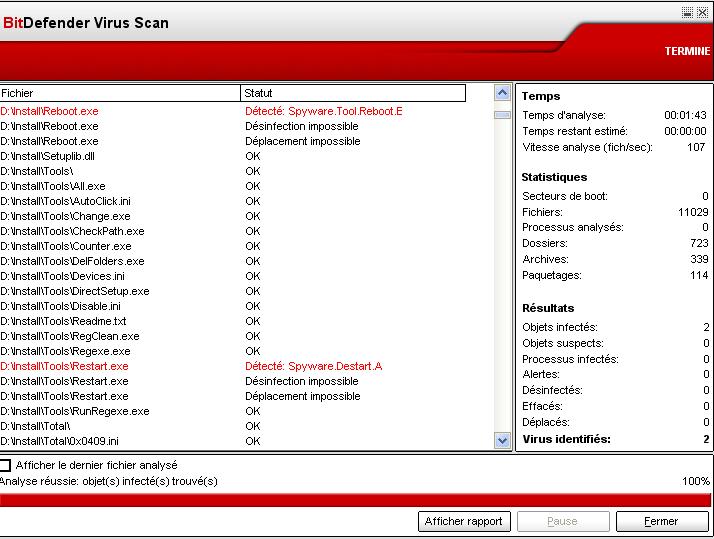Click Fichiers count 11029

[x=693, y=213]
